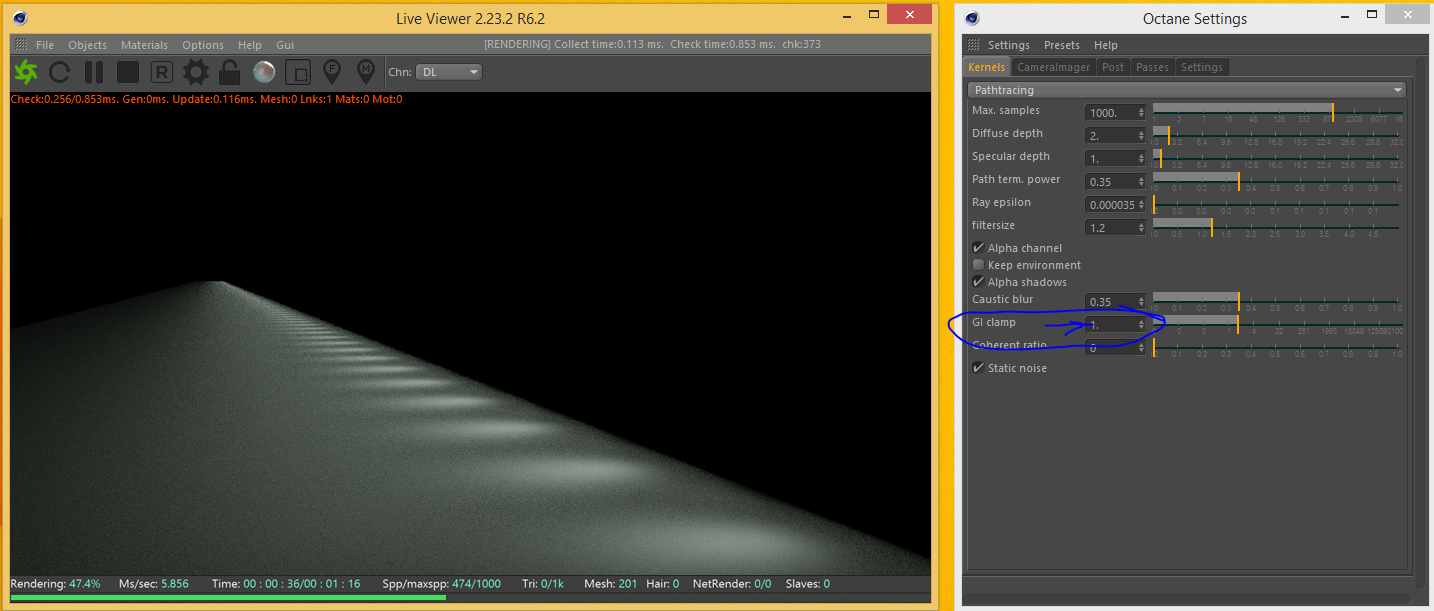Disable the Alpha channel checkbox

[978, 248]
